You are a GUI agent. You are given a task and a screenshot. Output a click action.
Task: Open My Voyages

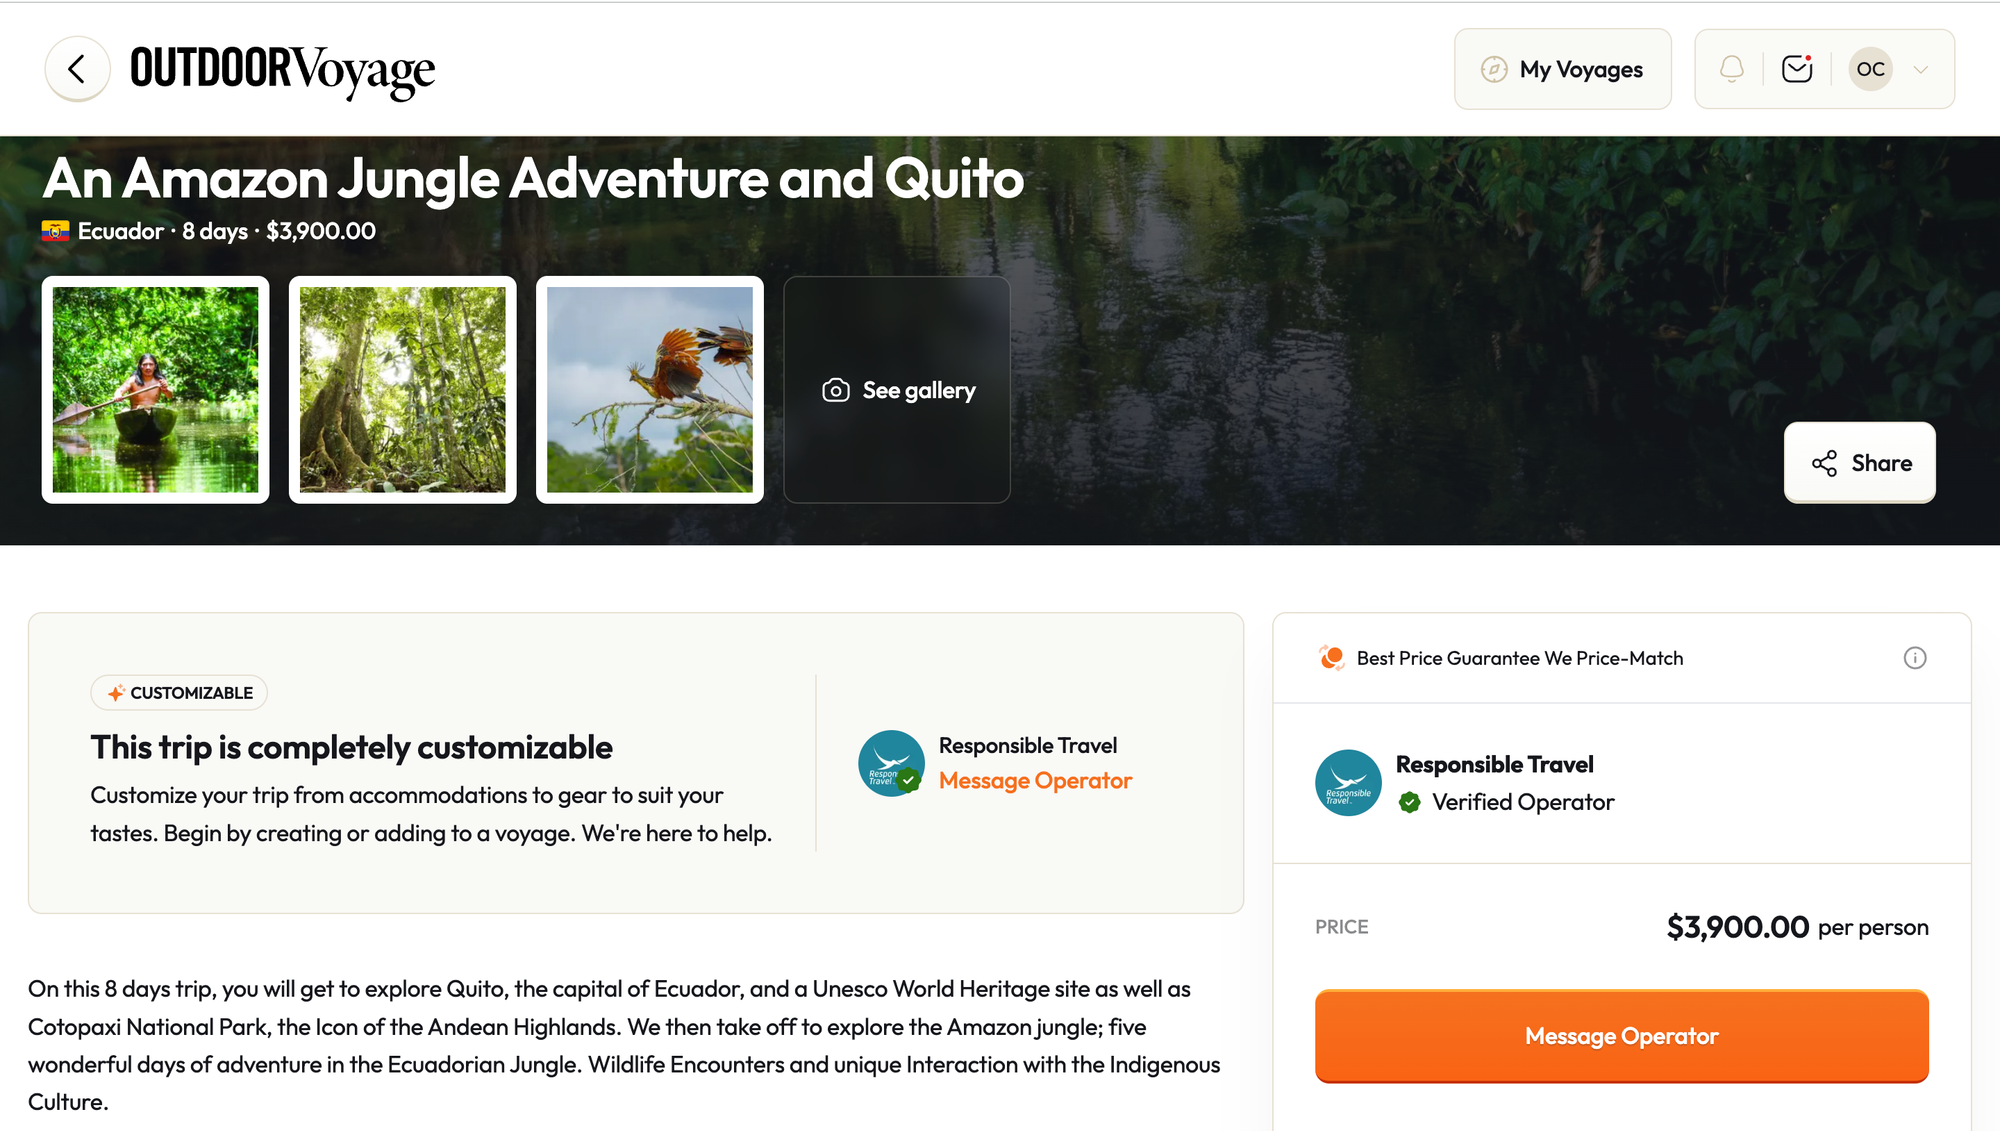[1562, 69]
